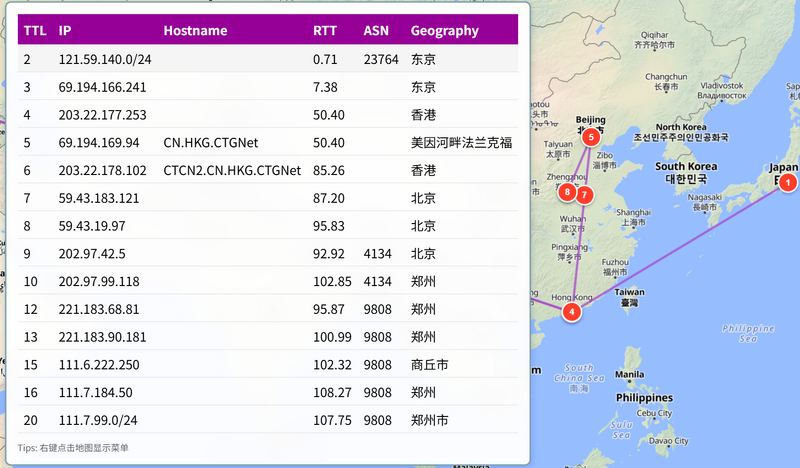Click geography 美因河畔法兰克福 in TTL 5 row

(461, 142)
